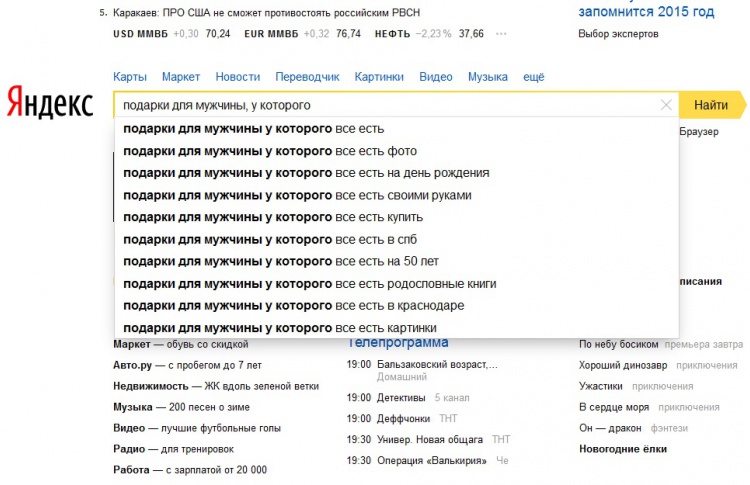Open the Видео tab above search
The height and width of the screenshot is (485, 750).
[x=436, y=77]
